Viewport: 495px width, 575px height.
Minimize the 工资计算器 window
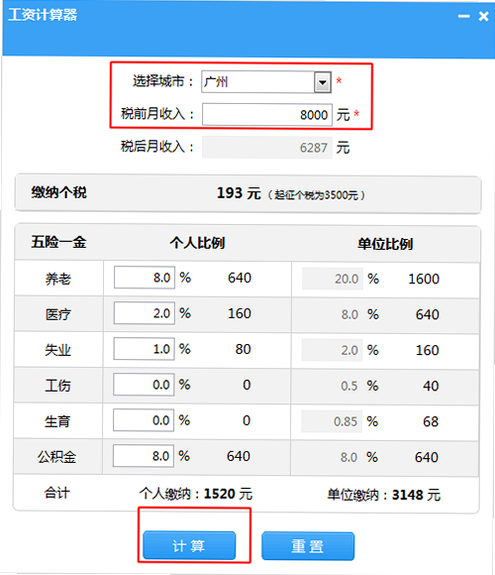coord(464,16)
